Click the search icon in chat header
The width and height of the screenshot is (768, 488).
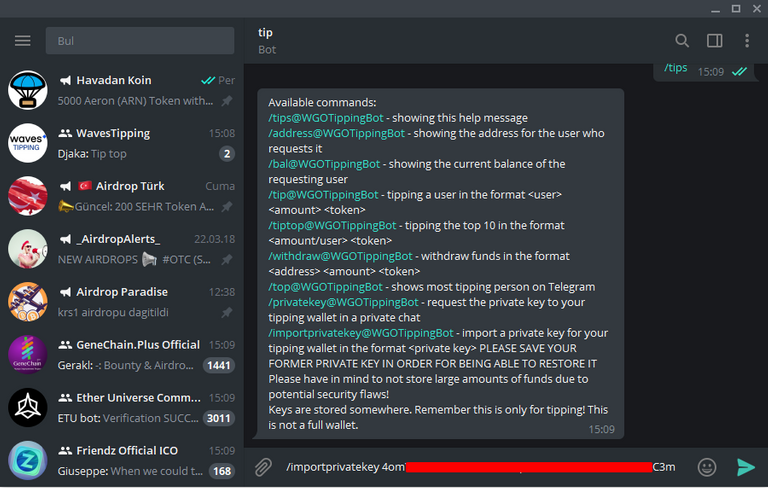pos(682,41)
